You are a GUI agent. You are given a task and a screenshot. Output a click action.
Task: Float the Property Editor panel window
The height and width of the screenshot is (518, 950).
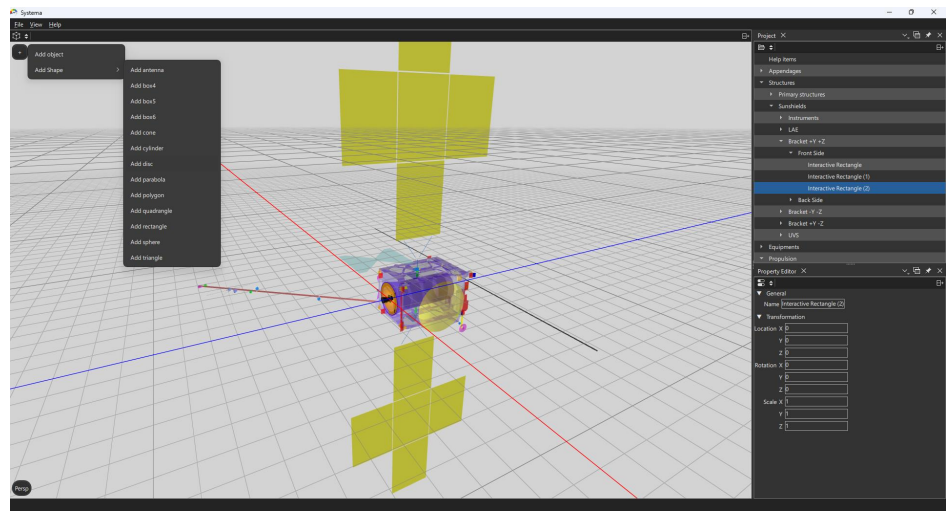pos(917,271)
